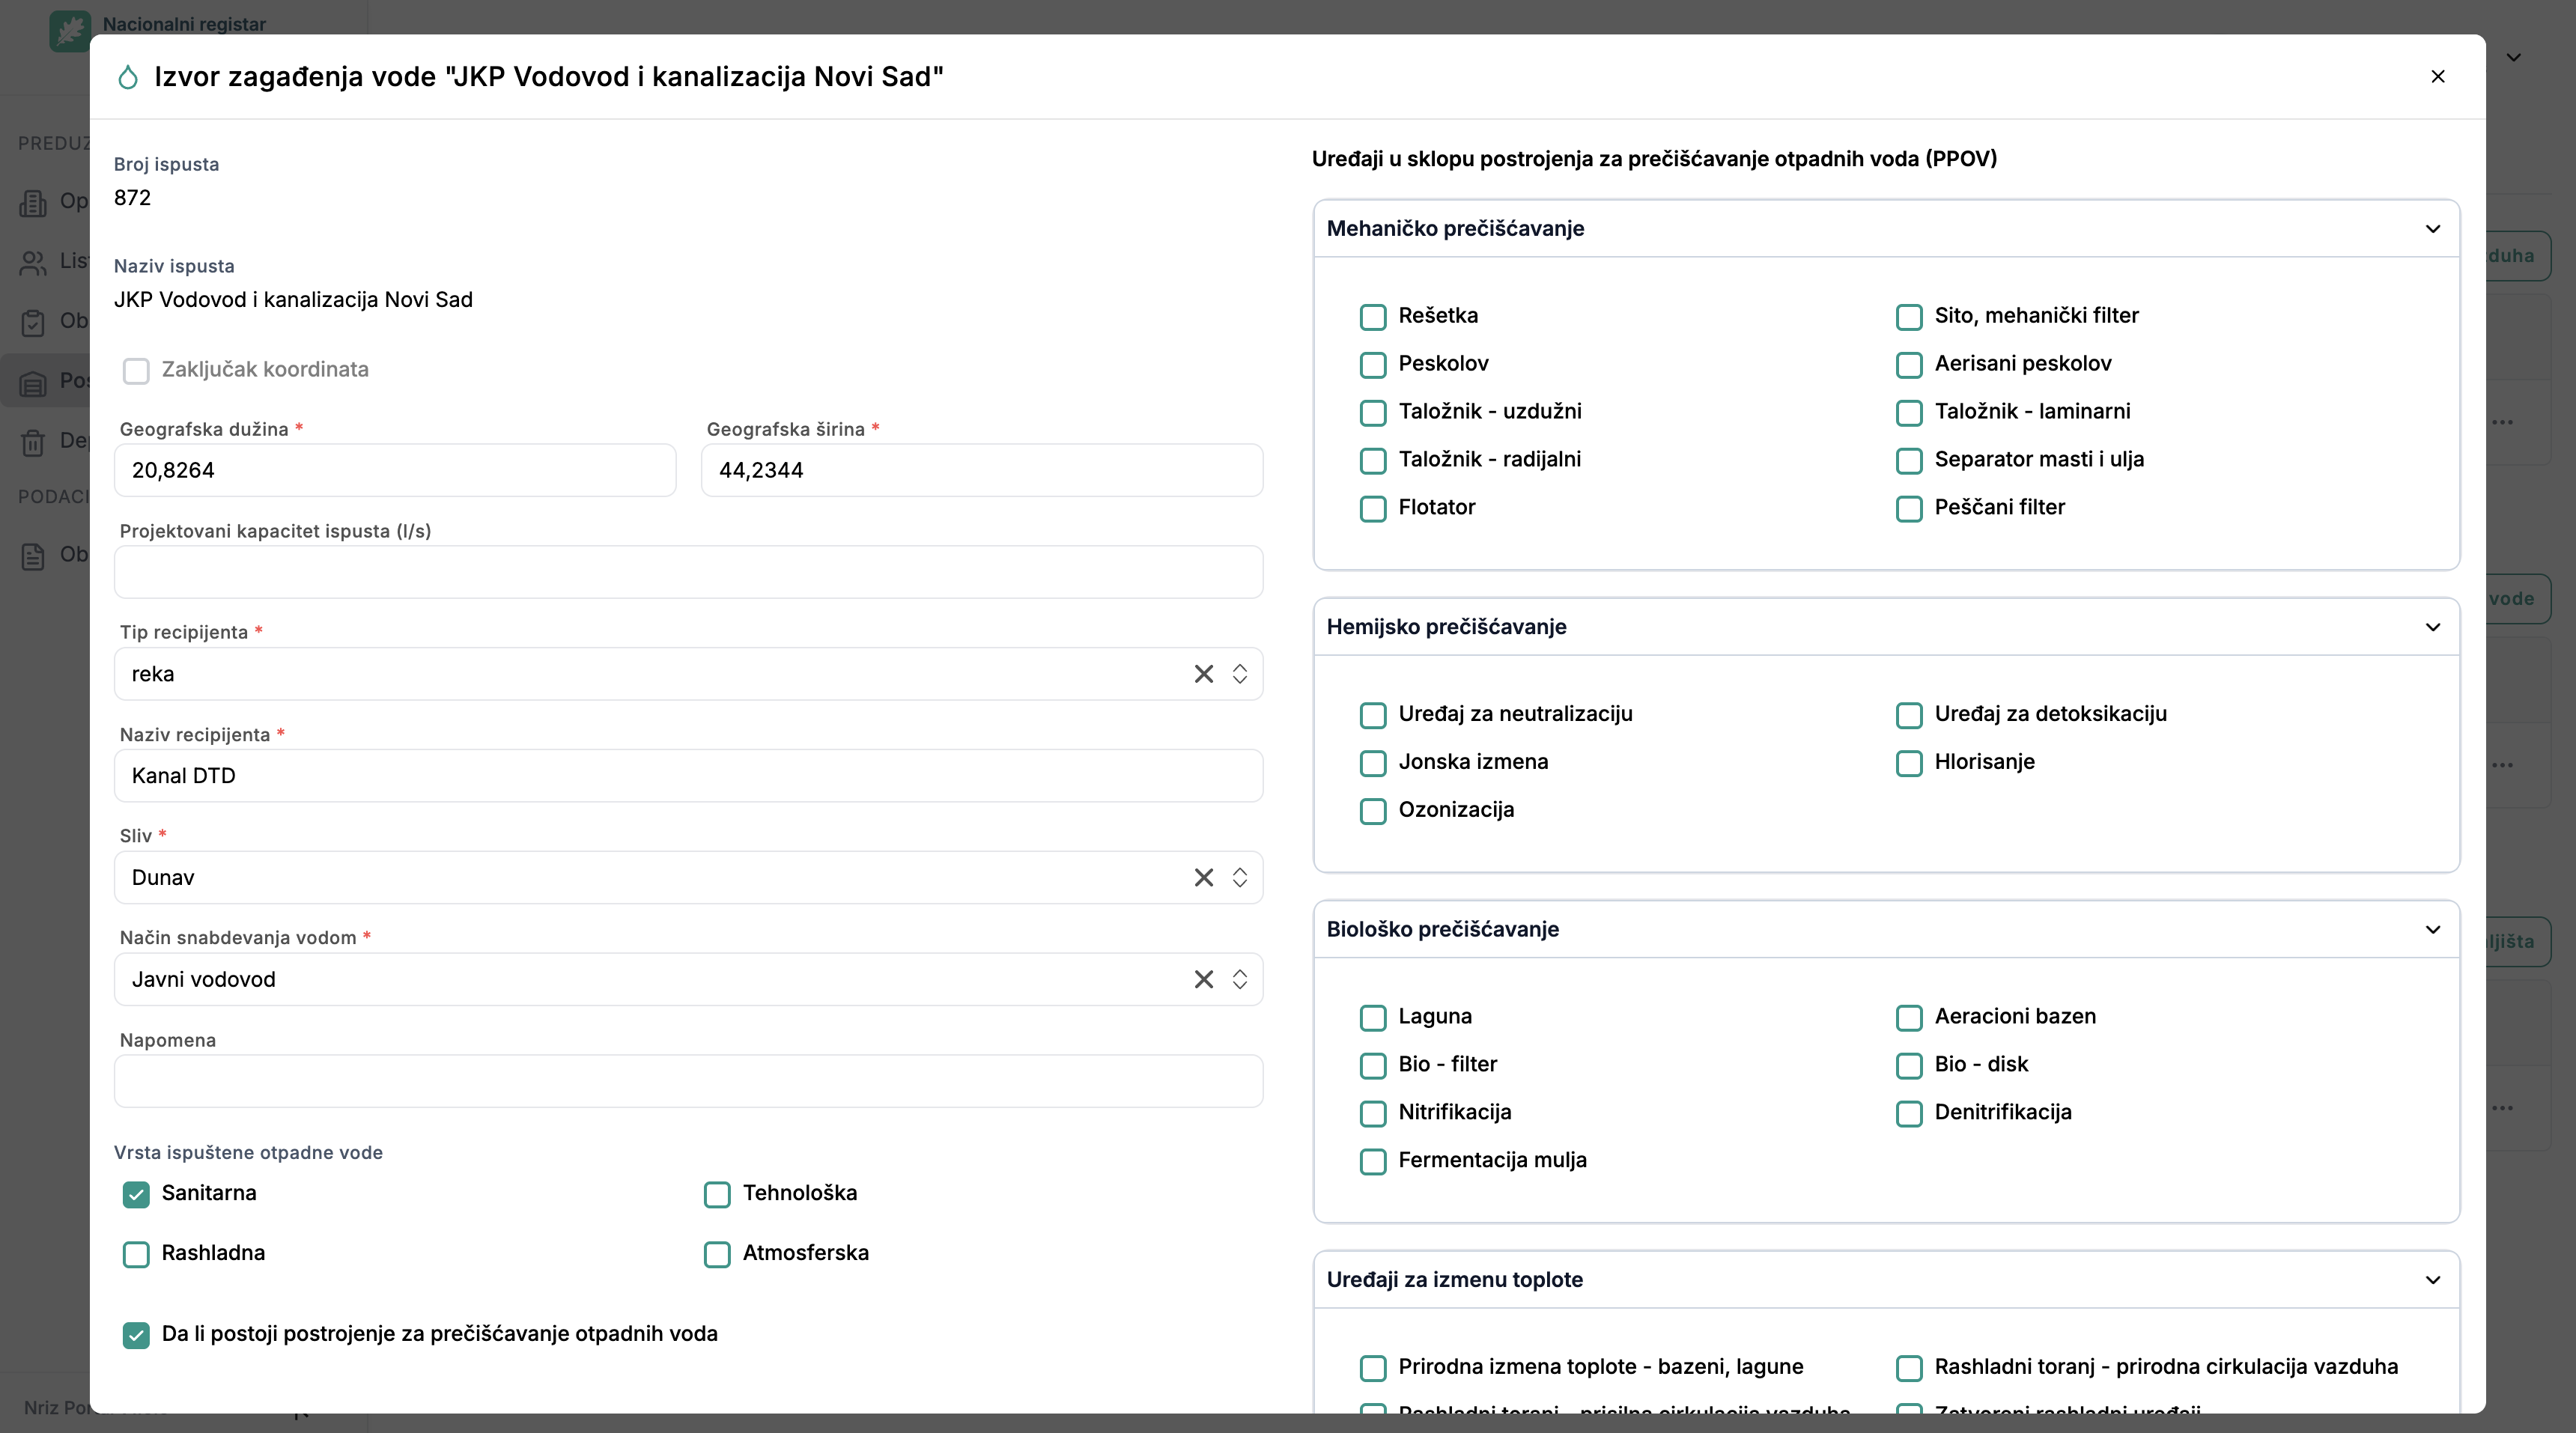Check the Laguna checkbox
The height and width of the screenshot is (1433, 2576).
coord(1373,1018)
